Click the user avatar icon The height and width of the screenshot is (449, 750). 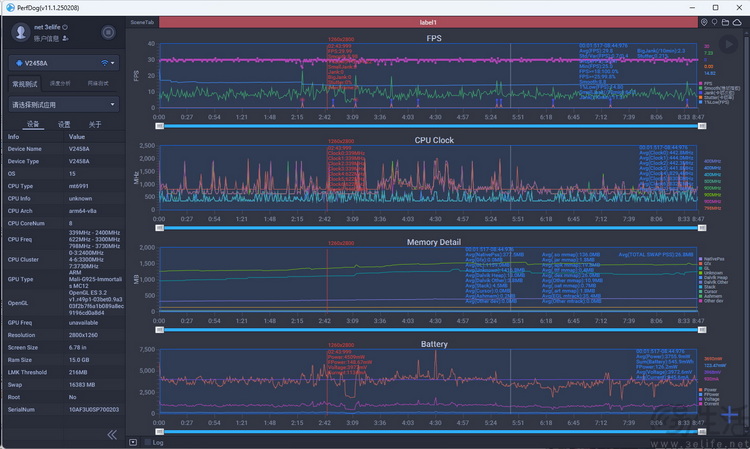[x=21, y=32]
